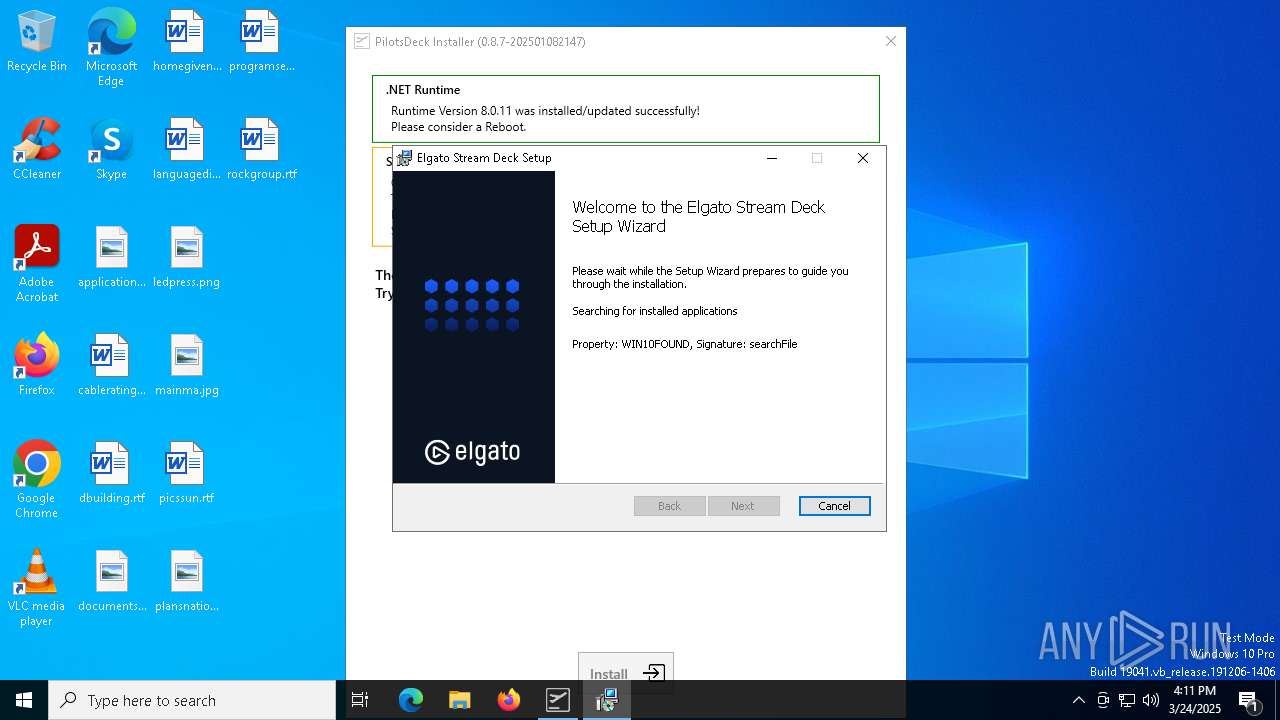Close the PilotsDeck Installer window
Image resolution: width=1280 pixels, height=720 pixels.
point(891,41)
